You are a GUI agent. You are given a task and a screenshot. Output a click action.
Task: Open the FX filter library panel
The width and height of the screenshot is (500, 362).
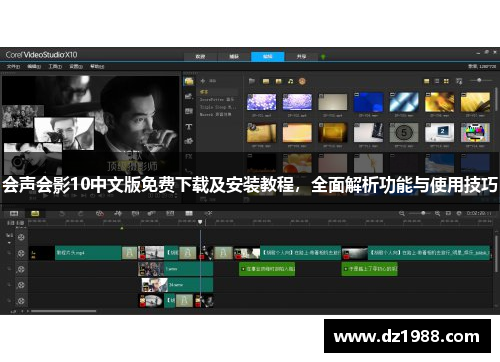189,156
